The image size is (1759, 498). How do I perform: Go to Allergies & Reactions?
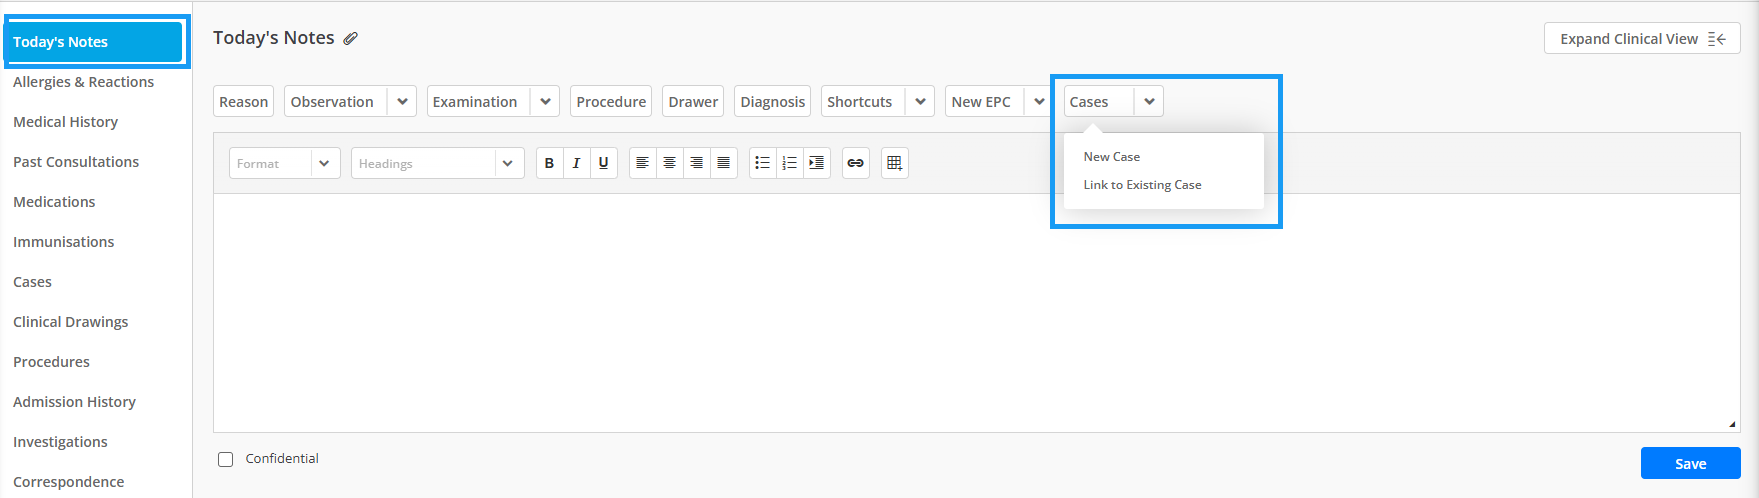83,82
